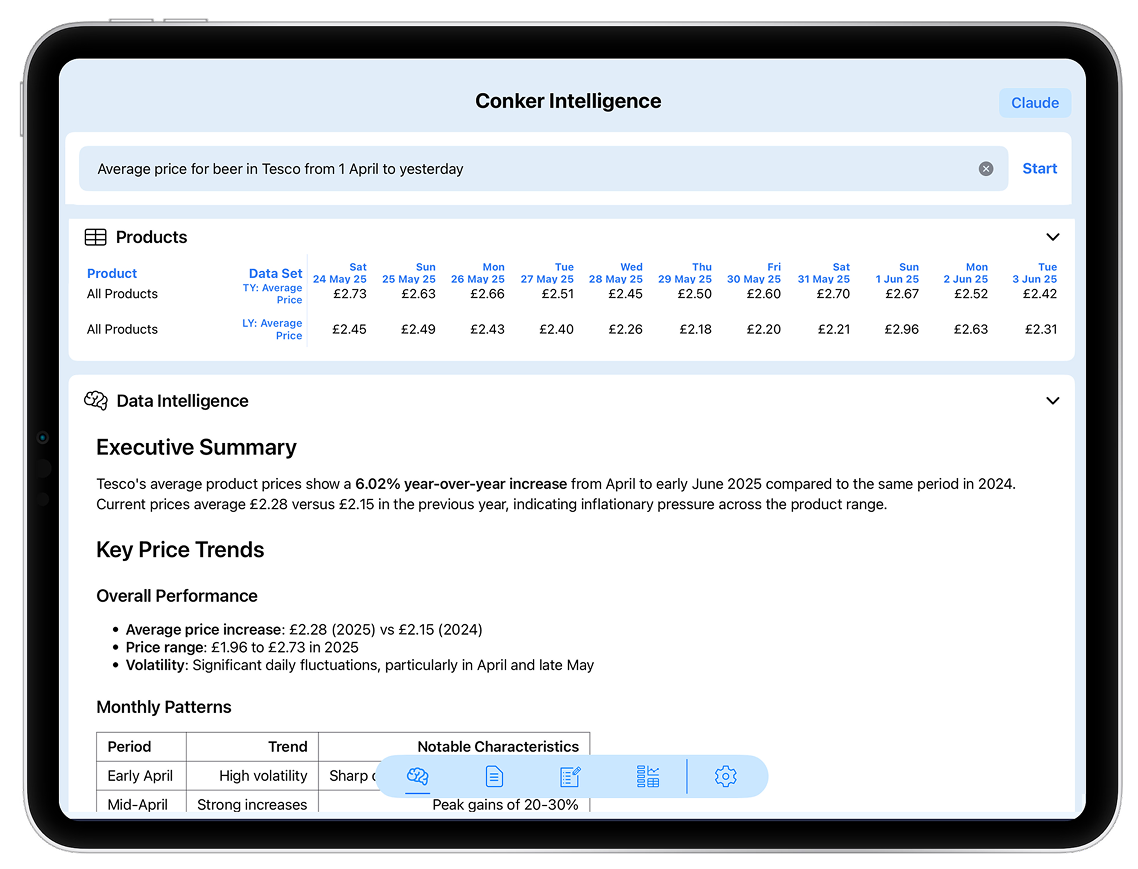Click the Start button
The height and width of the screenshot is (869, 1138).
tap(1039, 168)
